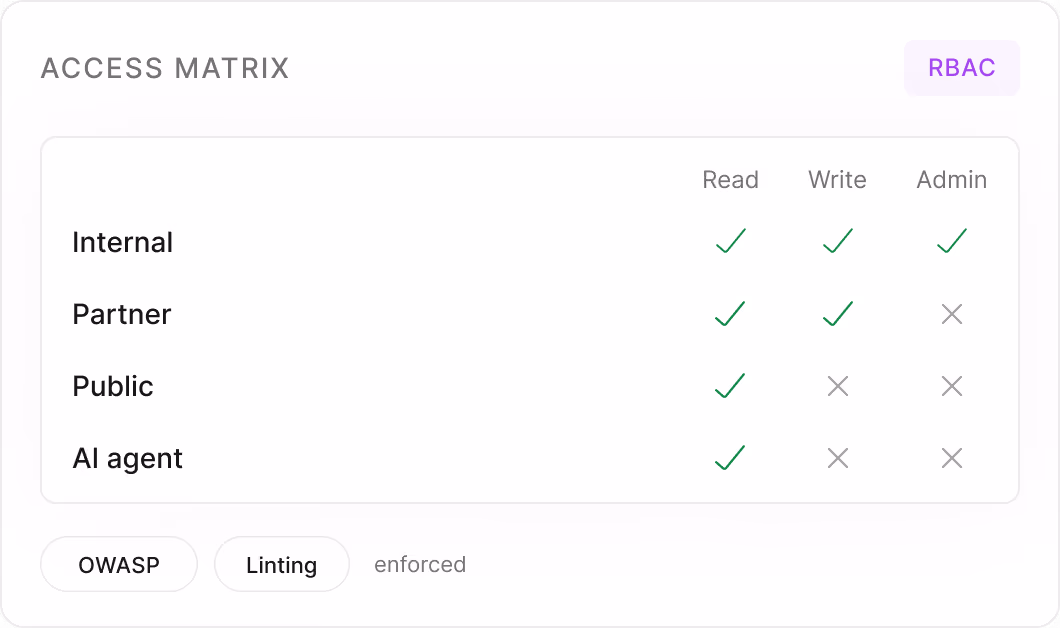Screen dimensions: 1060x628
Task: Select the AI agent row label
Action: (x=127, y=459)
